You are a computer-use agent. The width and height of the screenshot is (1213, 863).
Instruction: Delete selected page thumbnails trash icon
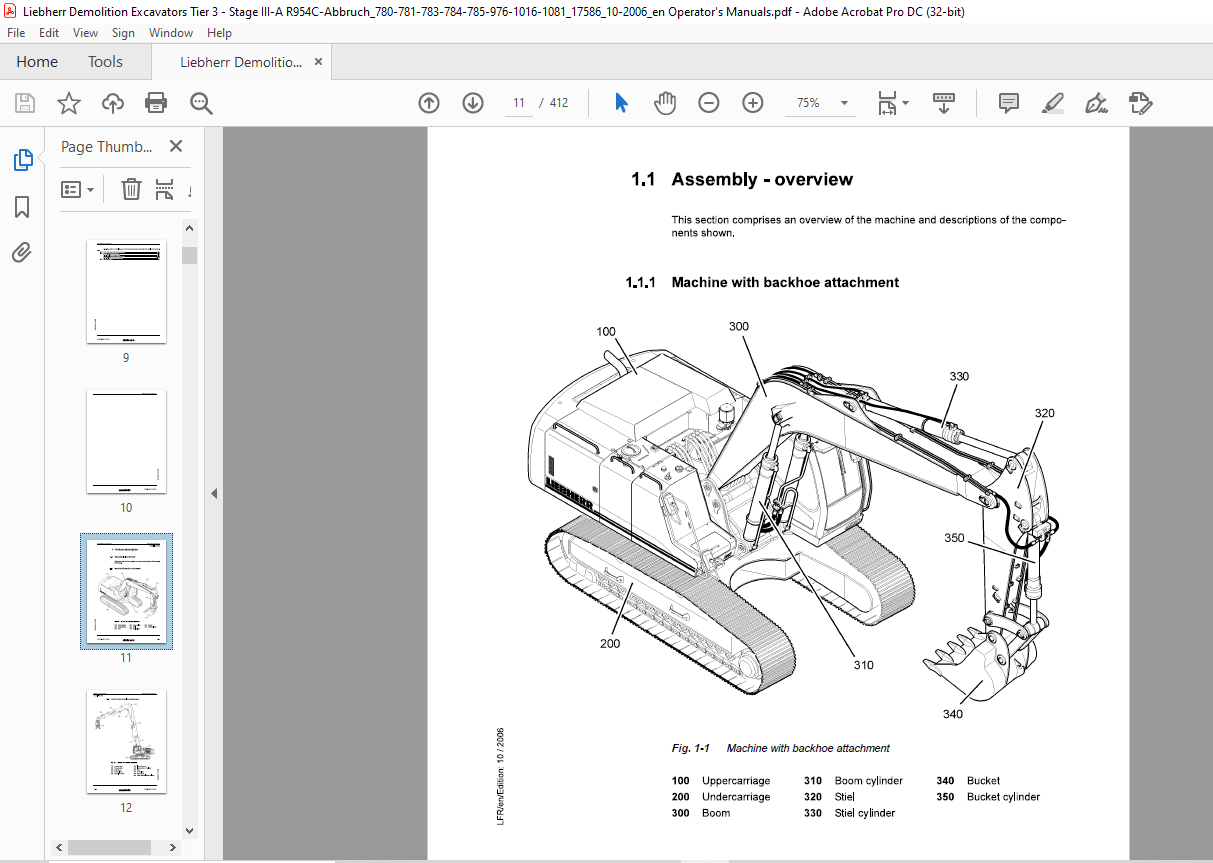click(x=131, y=189)
